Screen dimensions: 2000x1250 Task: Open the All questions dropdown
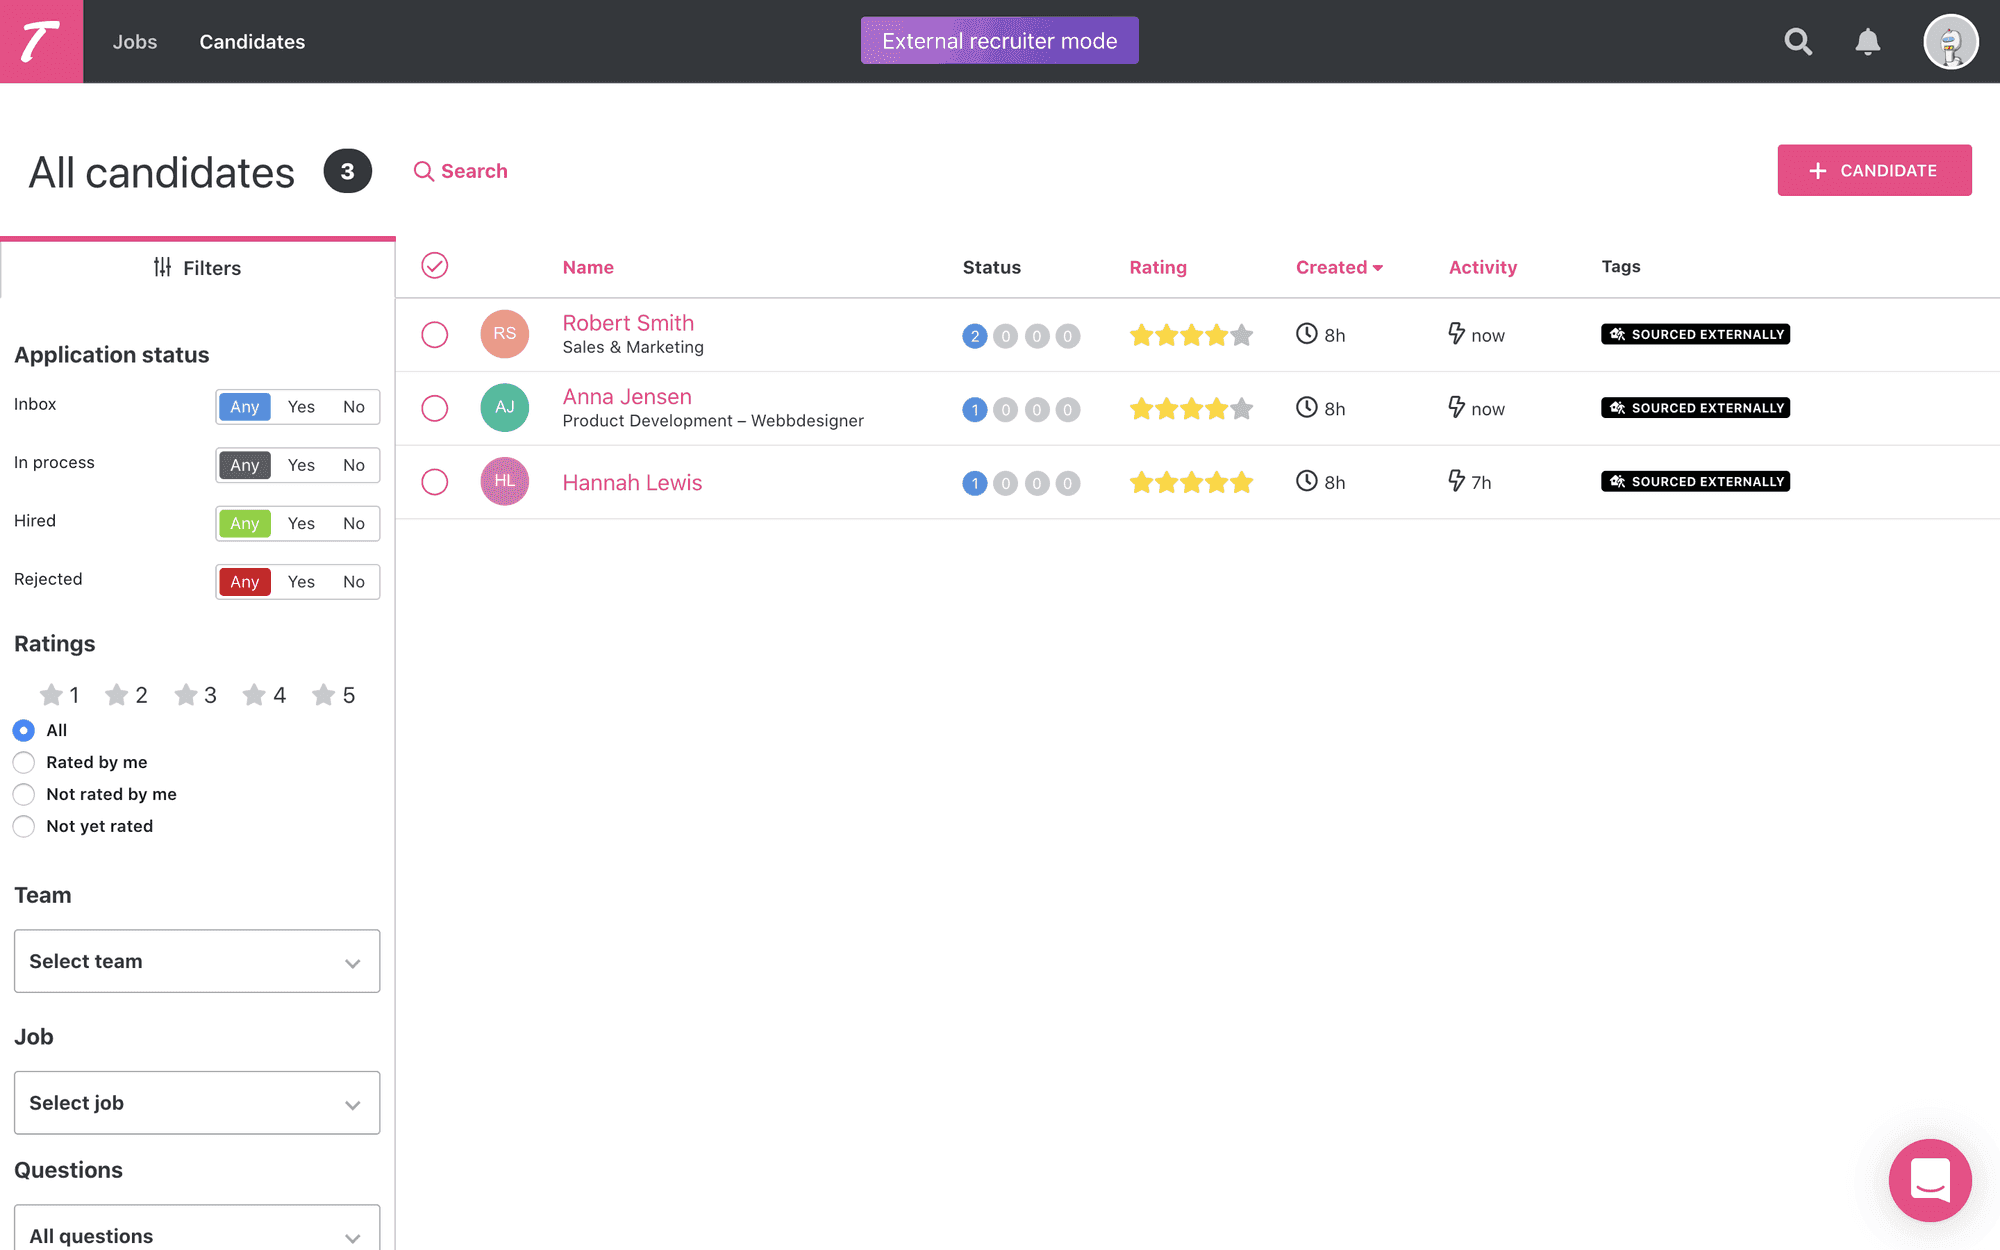197,1230
